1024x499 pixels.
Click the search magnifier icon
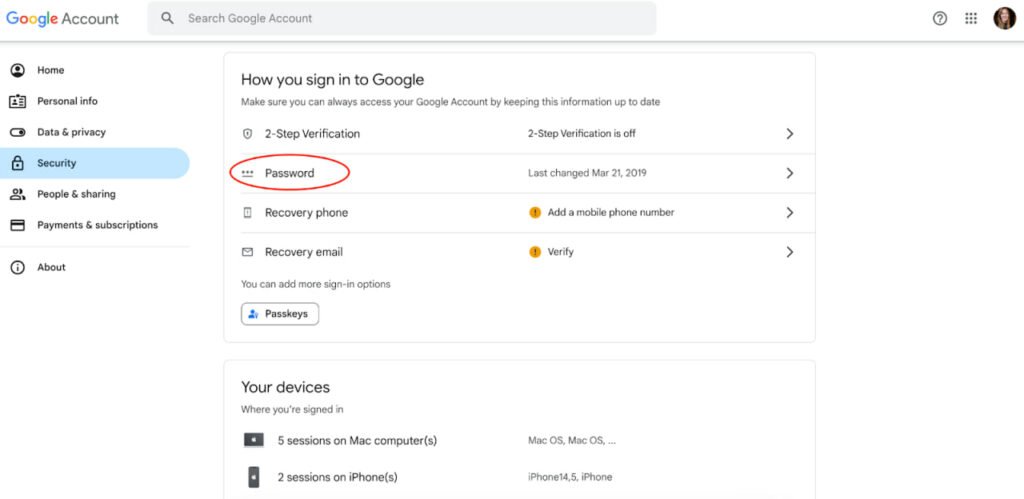click(x=168, y=18)
